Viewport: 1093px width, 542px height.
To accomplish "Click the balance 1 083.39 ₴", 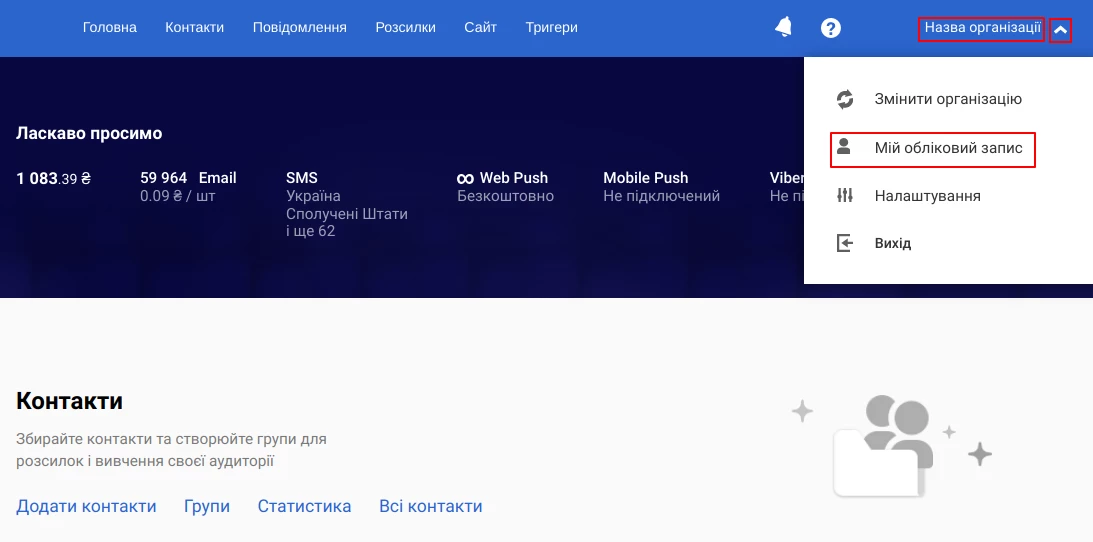I will tap(54, 178).
